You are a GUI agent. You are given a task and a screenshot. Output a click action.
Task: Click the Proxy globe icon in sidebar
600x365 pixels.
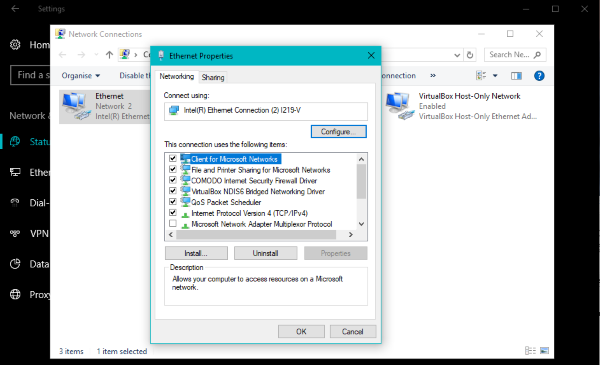pyautogui.click(x=15, y=294)
